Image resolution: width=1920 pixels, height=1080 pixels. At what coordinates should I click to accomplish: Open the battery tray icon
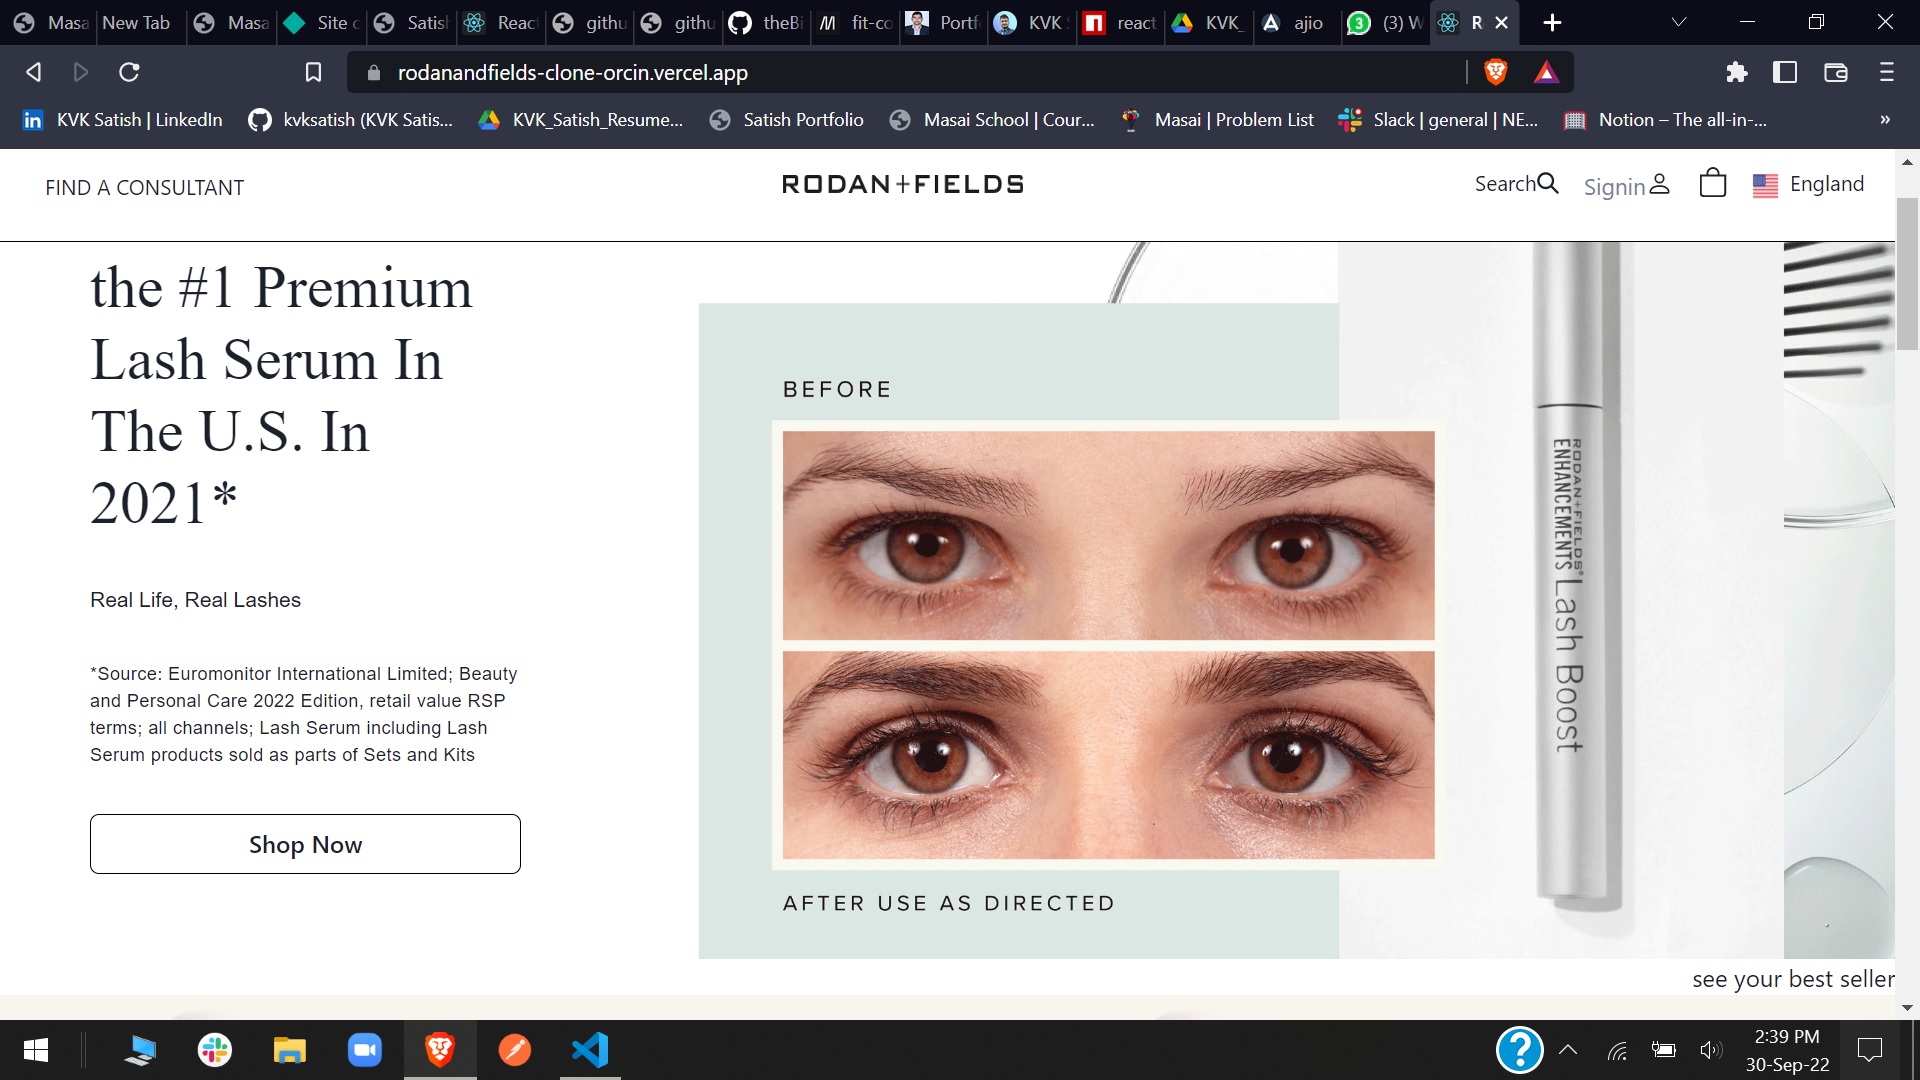[1664, 1050]
